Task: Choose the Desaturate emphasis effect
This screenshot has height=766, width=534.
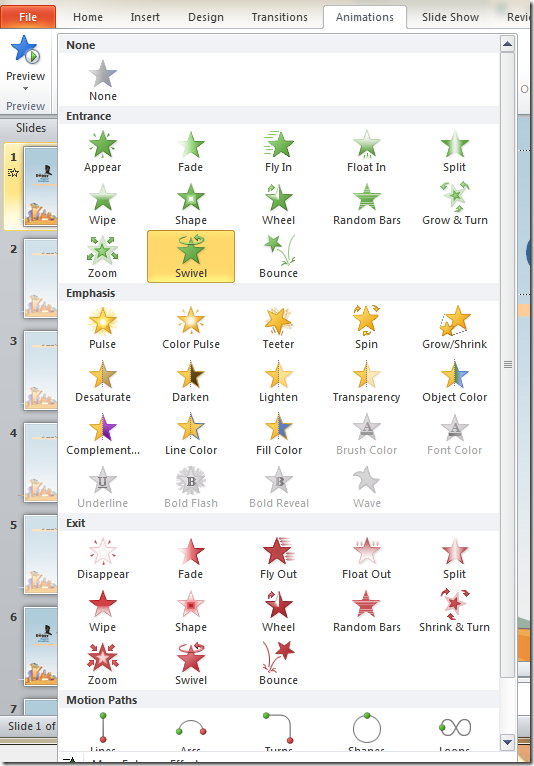Action: click(x=103, y=381)
